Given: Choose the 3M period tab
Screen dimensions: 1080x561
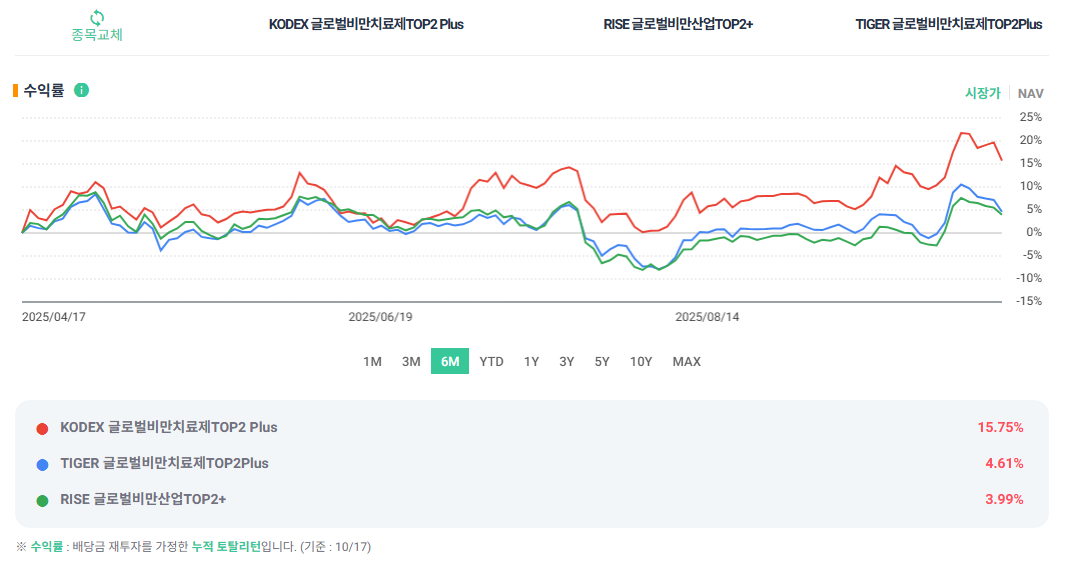Looking at the screenshot, I should pyautogui.click(x=411, y=361).
